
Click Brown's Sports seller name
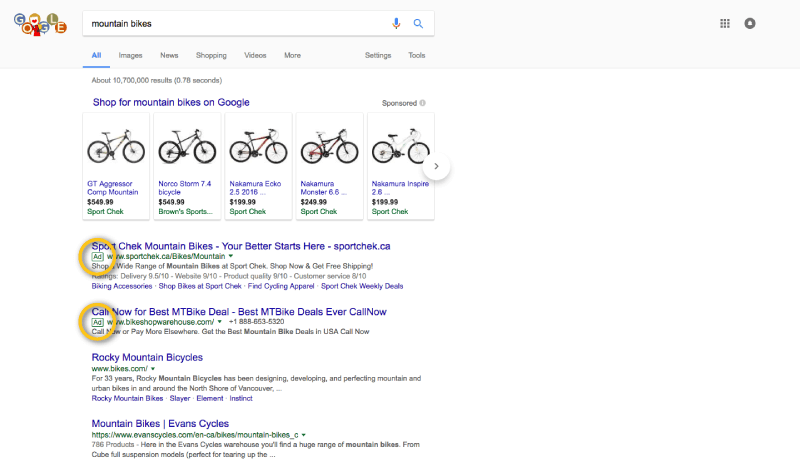185,211
